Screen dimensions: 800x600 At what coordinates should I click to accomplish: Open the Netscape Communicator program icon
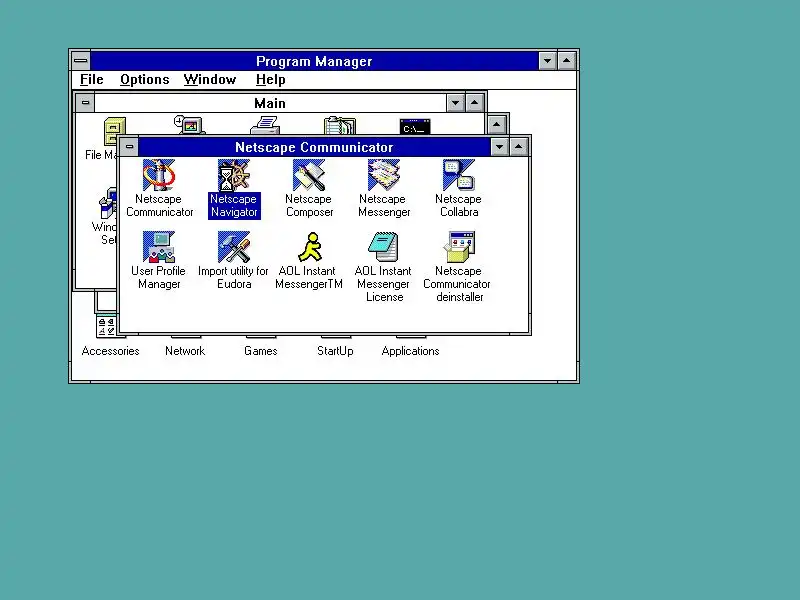pyautogui.click(x=159, y=175)
